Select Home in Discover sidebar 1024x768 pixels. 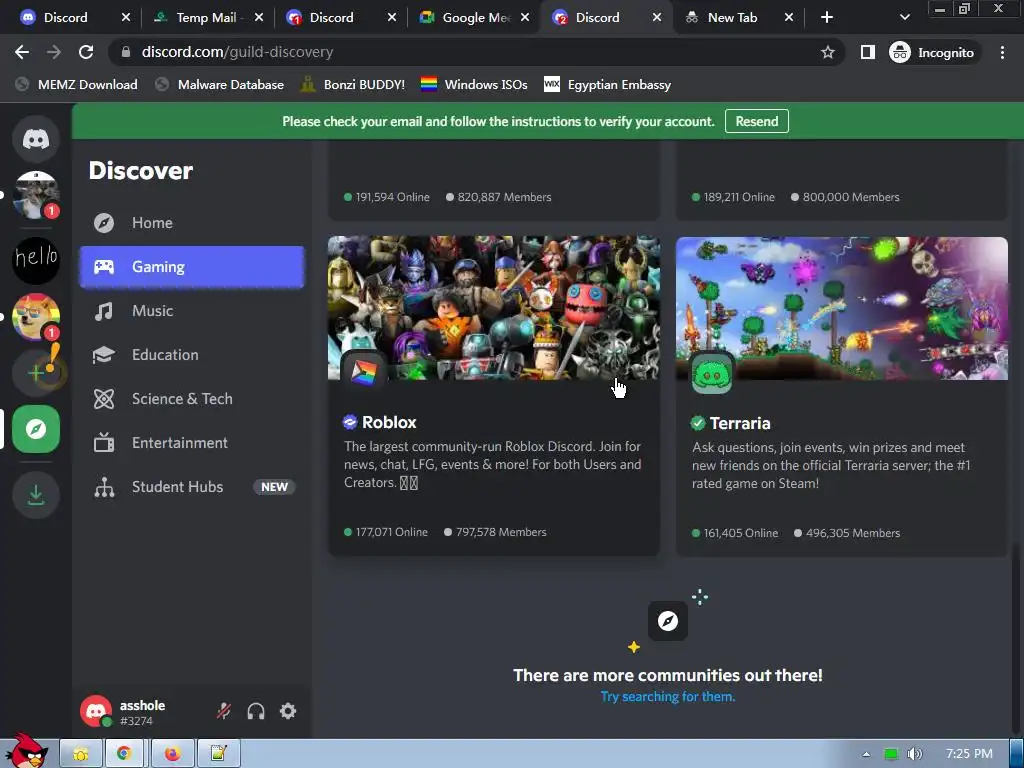point(192,223)
